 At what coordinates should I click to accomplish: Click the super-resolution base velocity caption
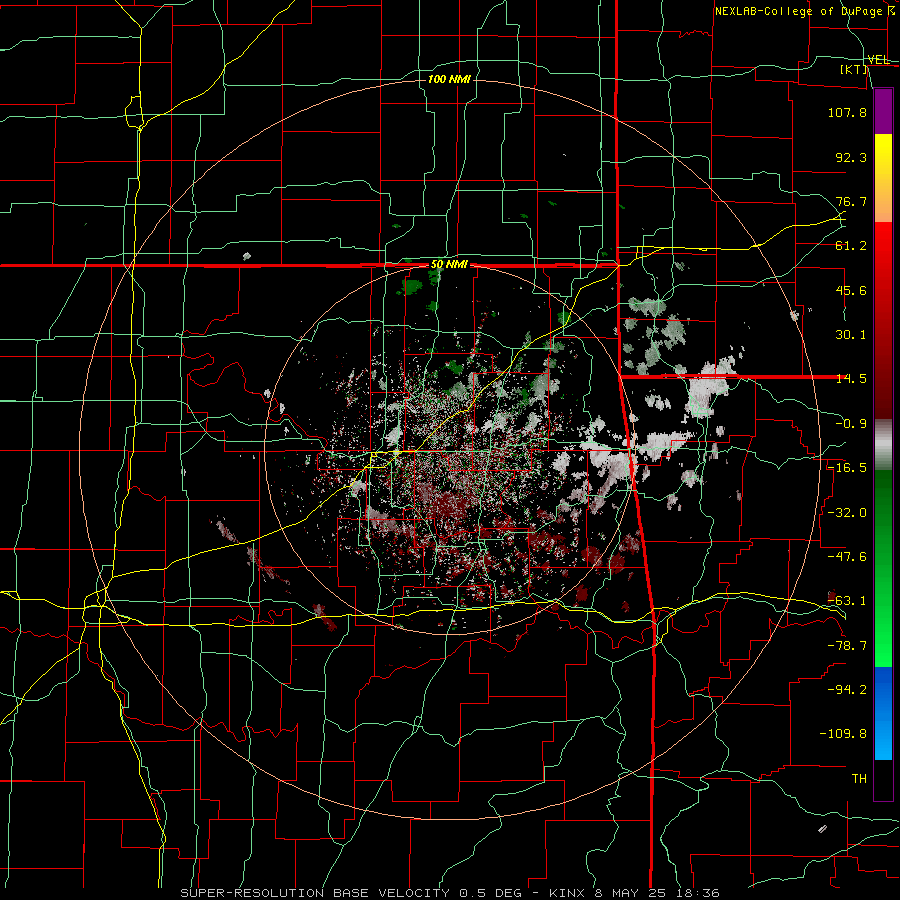click(x=449, y=893)
